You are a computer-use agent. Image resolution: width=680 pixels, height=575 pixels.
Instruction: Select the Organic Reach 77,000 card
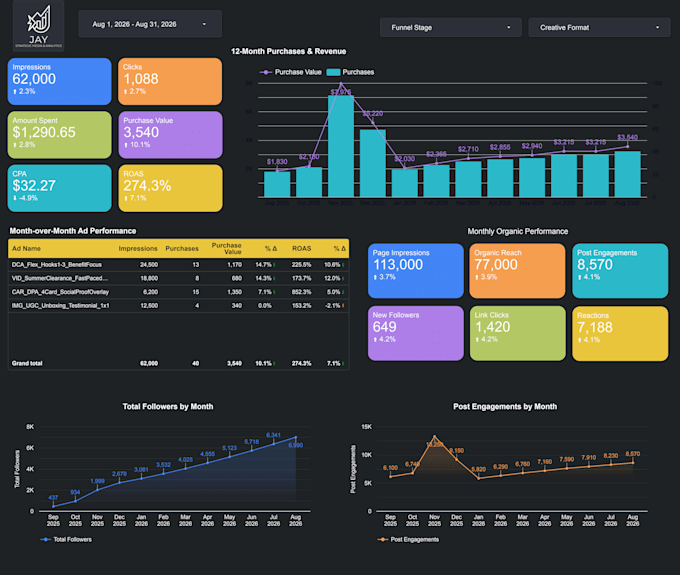(x=517, y=271)
